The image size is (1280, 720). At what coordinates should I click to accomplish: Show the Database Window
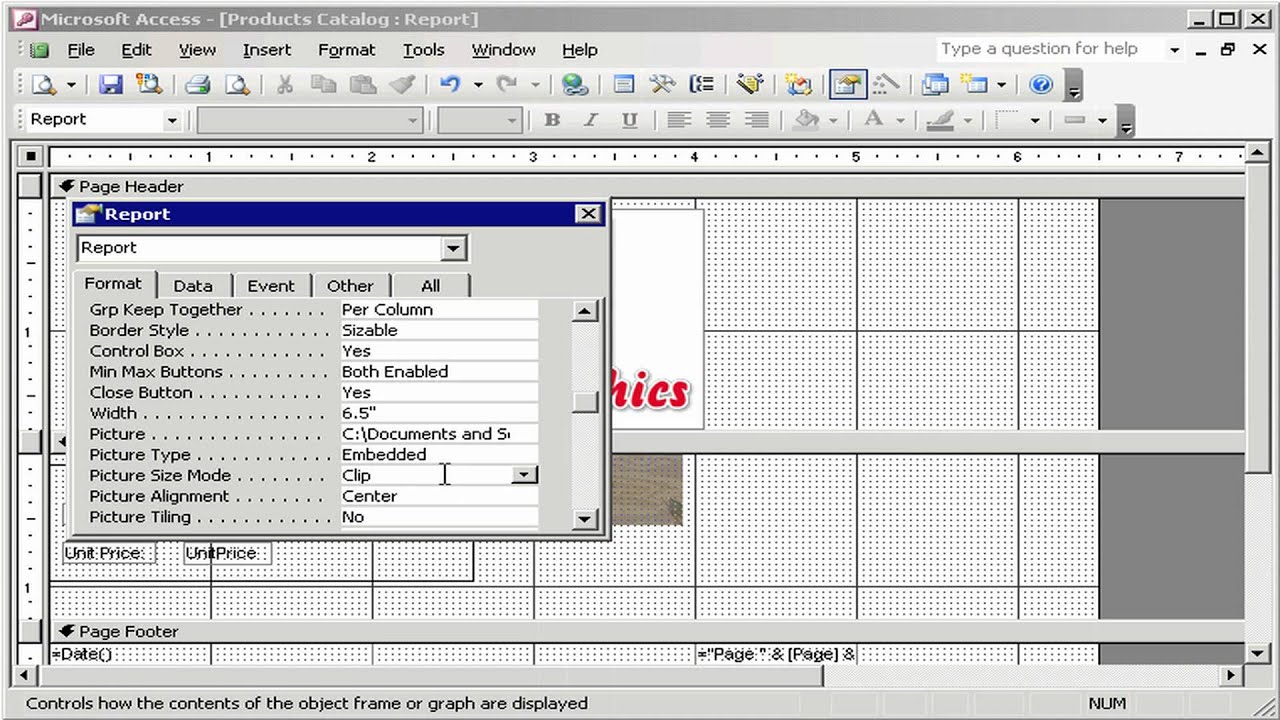(935, 85)
